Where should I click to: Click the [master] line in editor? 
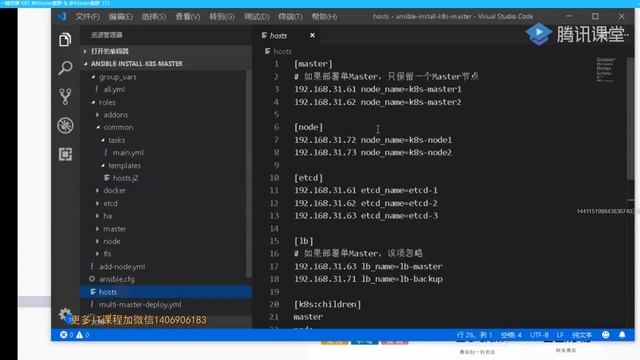tap(313, 64)
